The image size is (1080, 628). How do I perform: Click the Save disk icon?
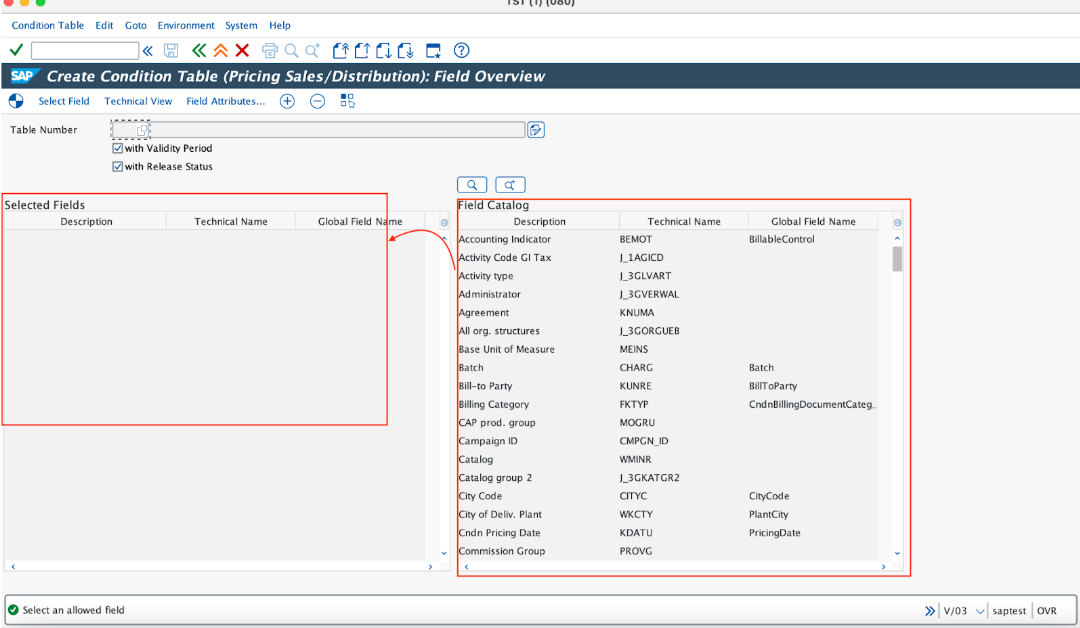click(x=171, y=50)
